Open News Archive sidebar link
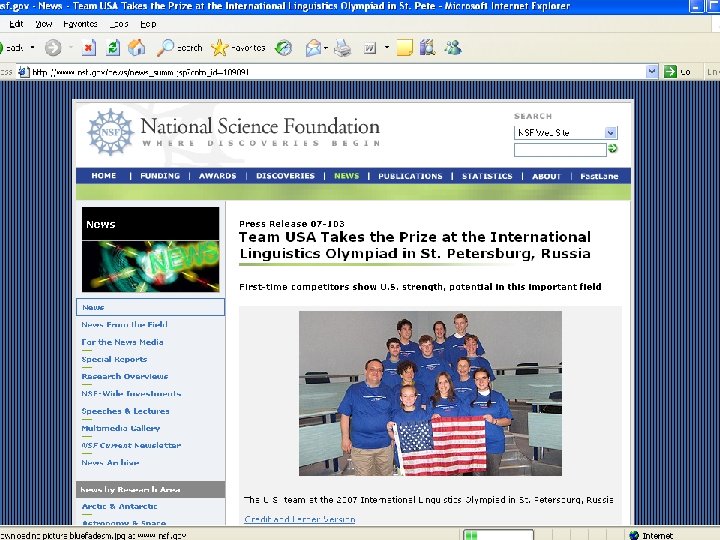Screen dimensions: 720x540 tap(110, 462)
